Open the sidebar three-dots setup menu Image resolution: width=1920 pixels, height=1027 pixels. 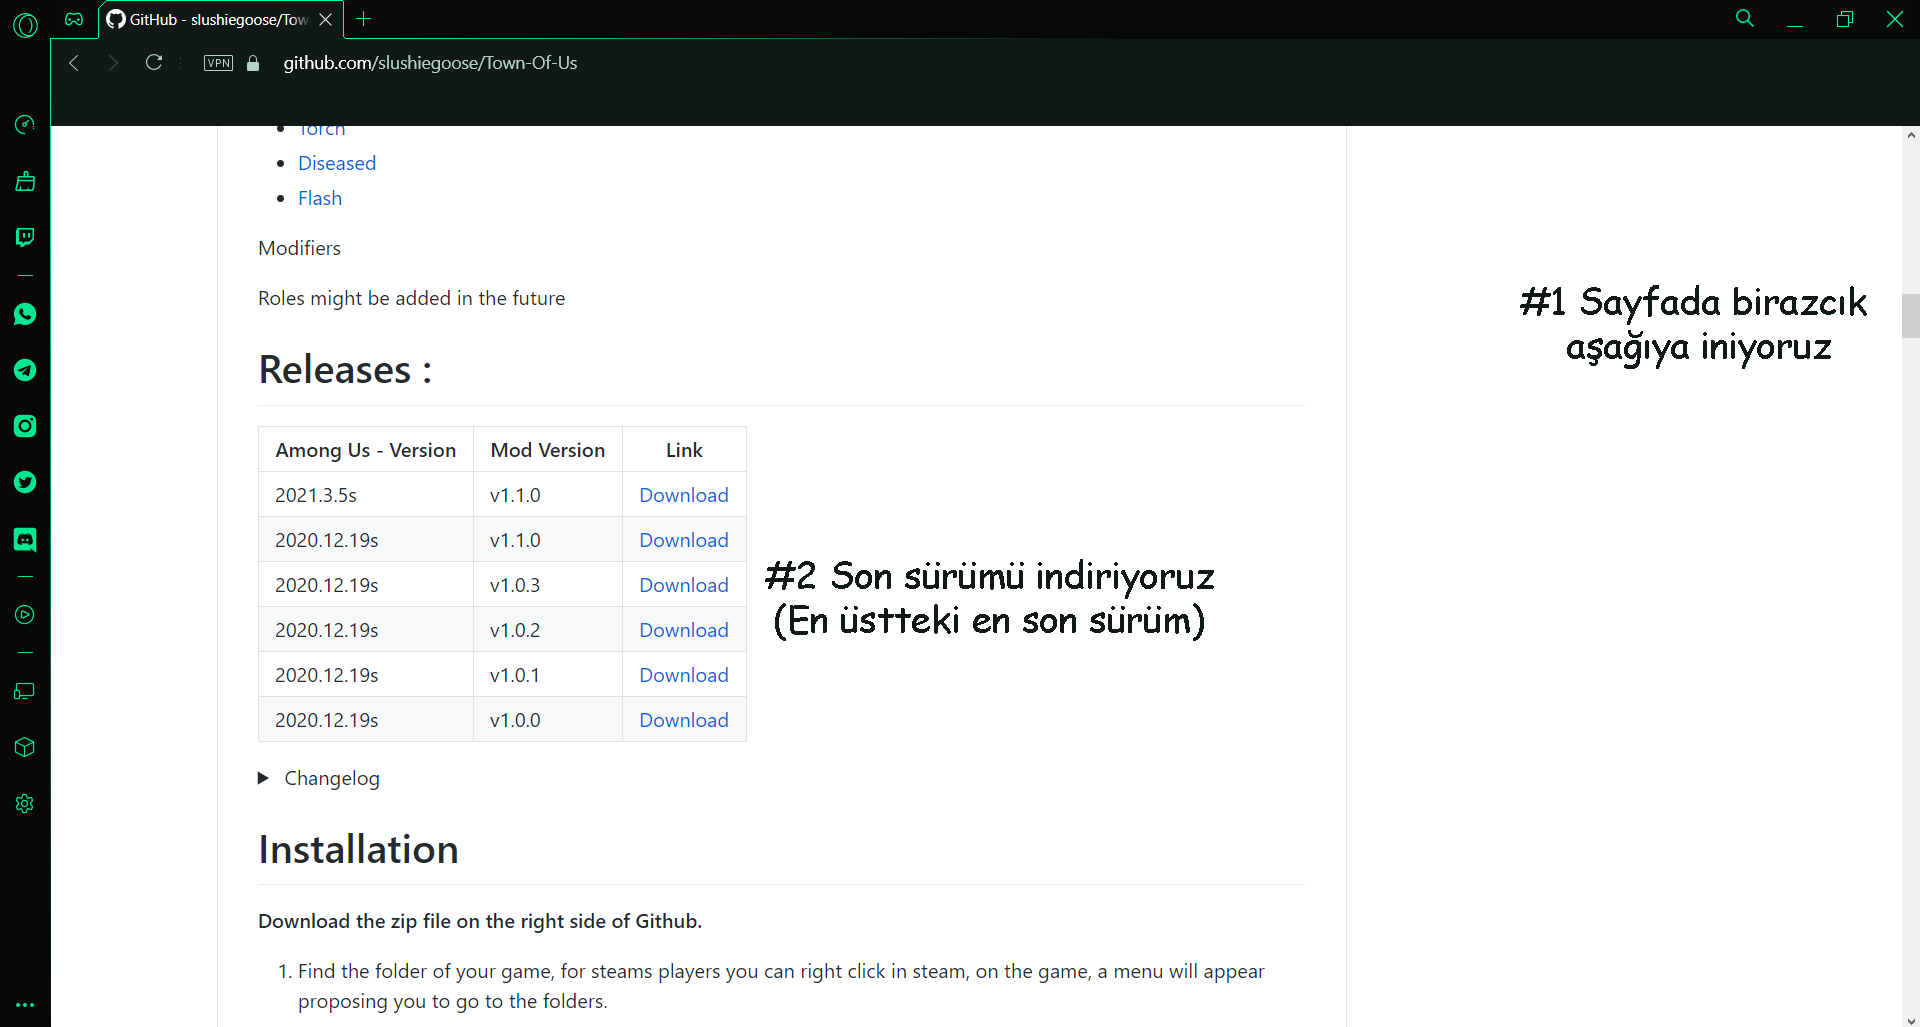(x=25, y=1004)
